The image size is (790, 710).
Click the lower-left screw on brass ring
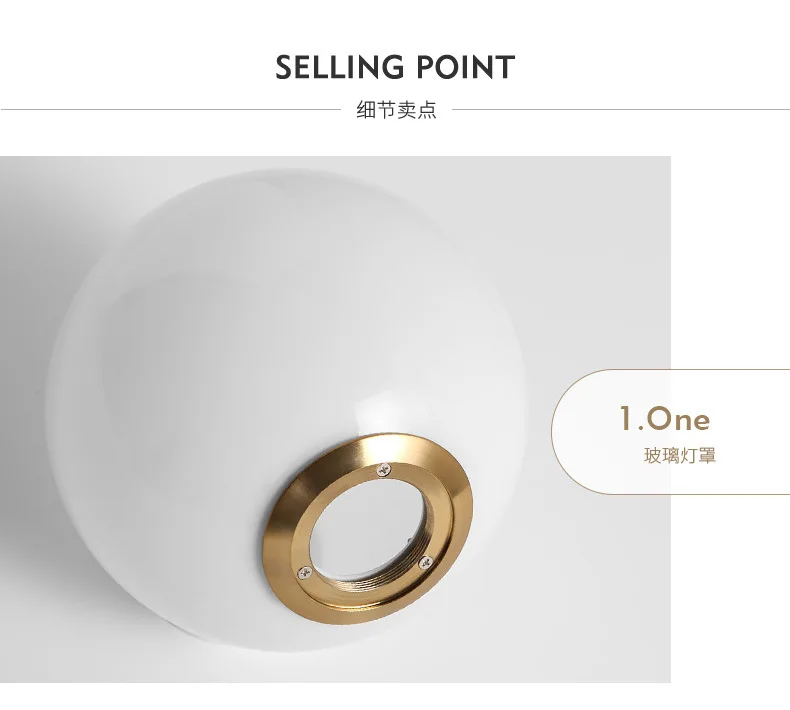(x=304, y=572)
